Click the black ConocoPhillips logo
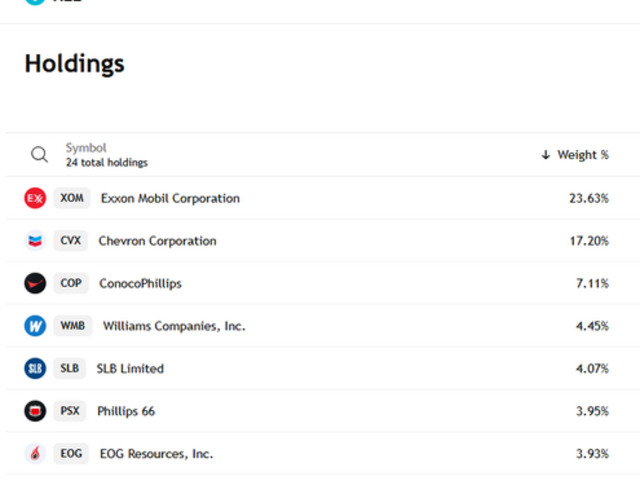 [x=35, y=283]
